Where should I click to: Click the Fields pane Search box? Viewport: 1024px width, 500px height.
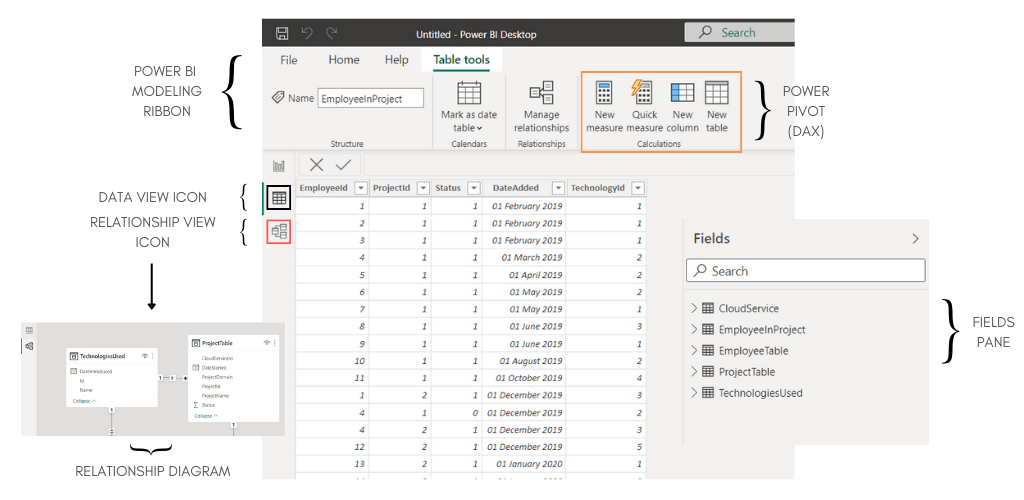806,271
